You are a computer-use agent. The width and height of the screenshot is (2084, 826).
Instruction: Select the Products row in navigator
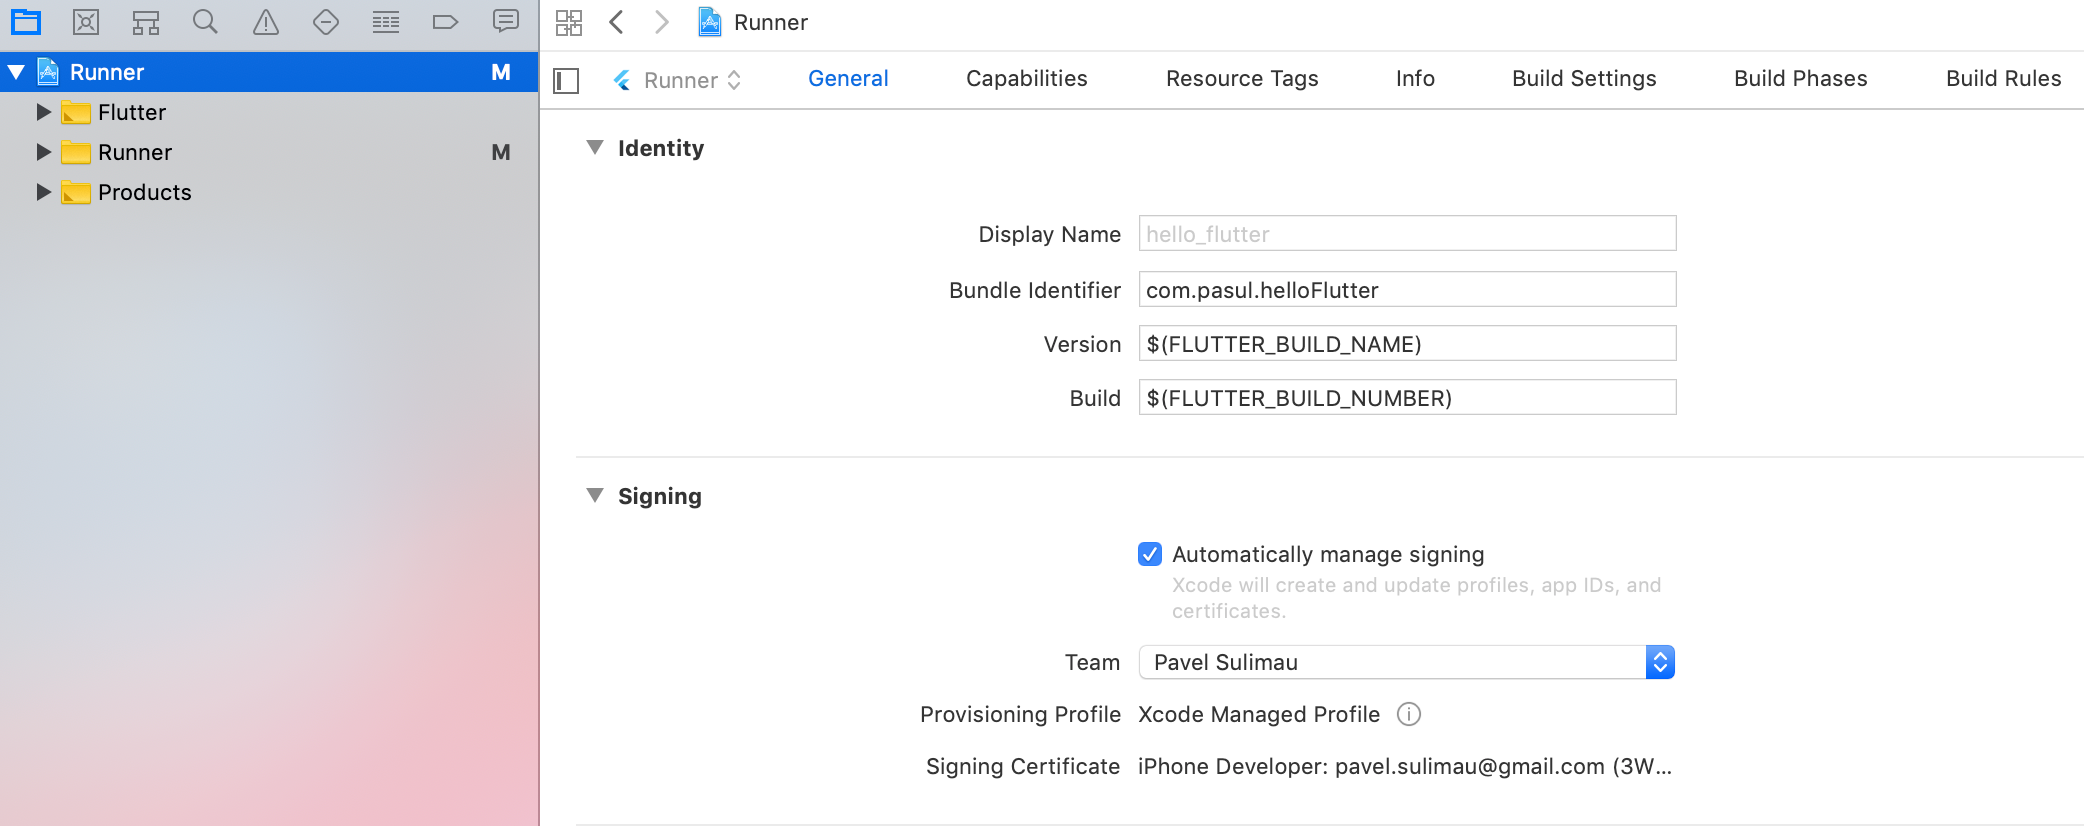(x=269, y=192)
